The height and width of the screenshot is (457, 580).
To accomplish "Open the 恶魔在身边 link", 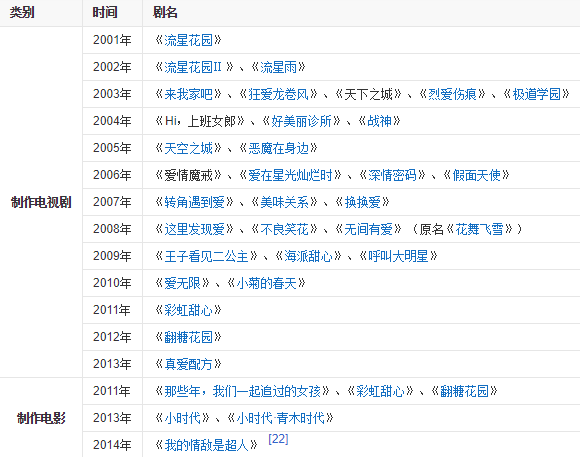I will [278, 148].
